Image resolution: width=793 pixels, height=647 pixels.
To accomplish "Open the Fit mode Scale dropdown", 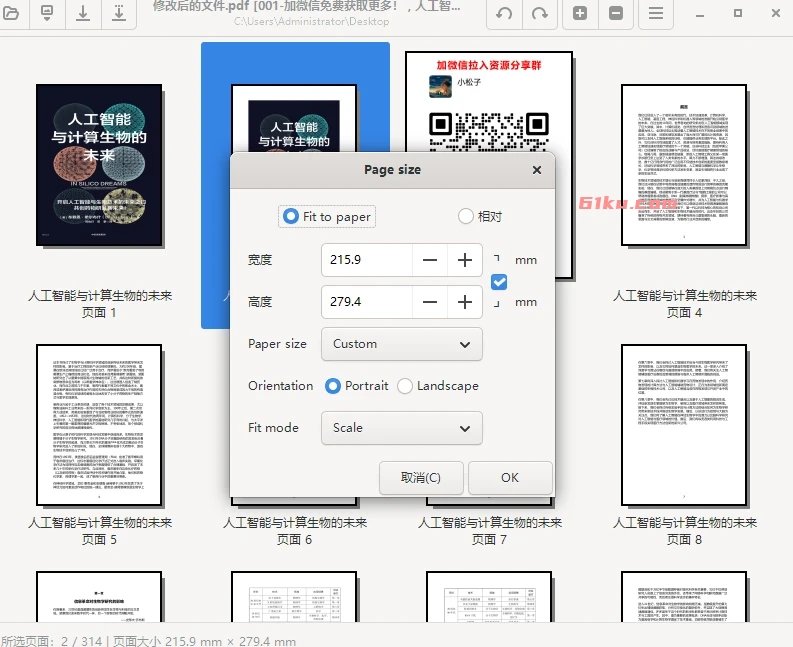I will [x=402, y=428].
